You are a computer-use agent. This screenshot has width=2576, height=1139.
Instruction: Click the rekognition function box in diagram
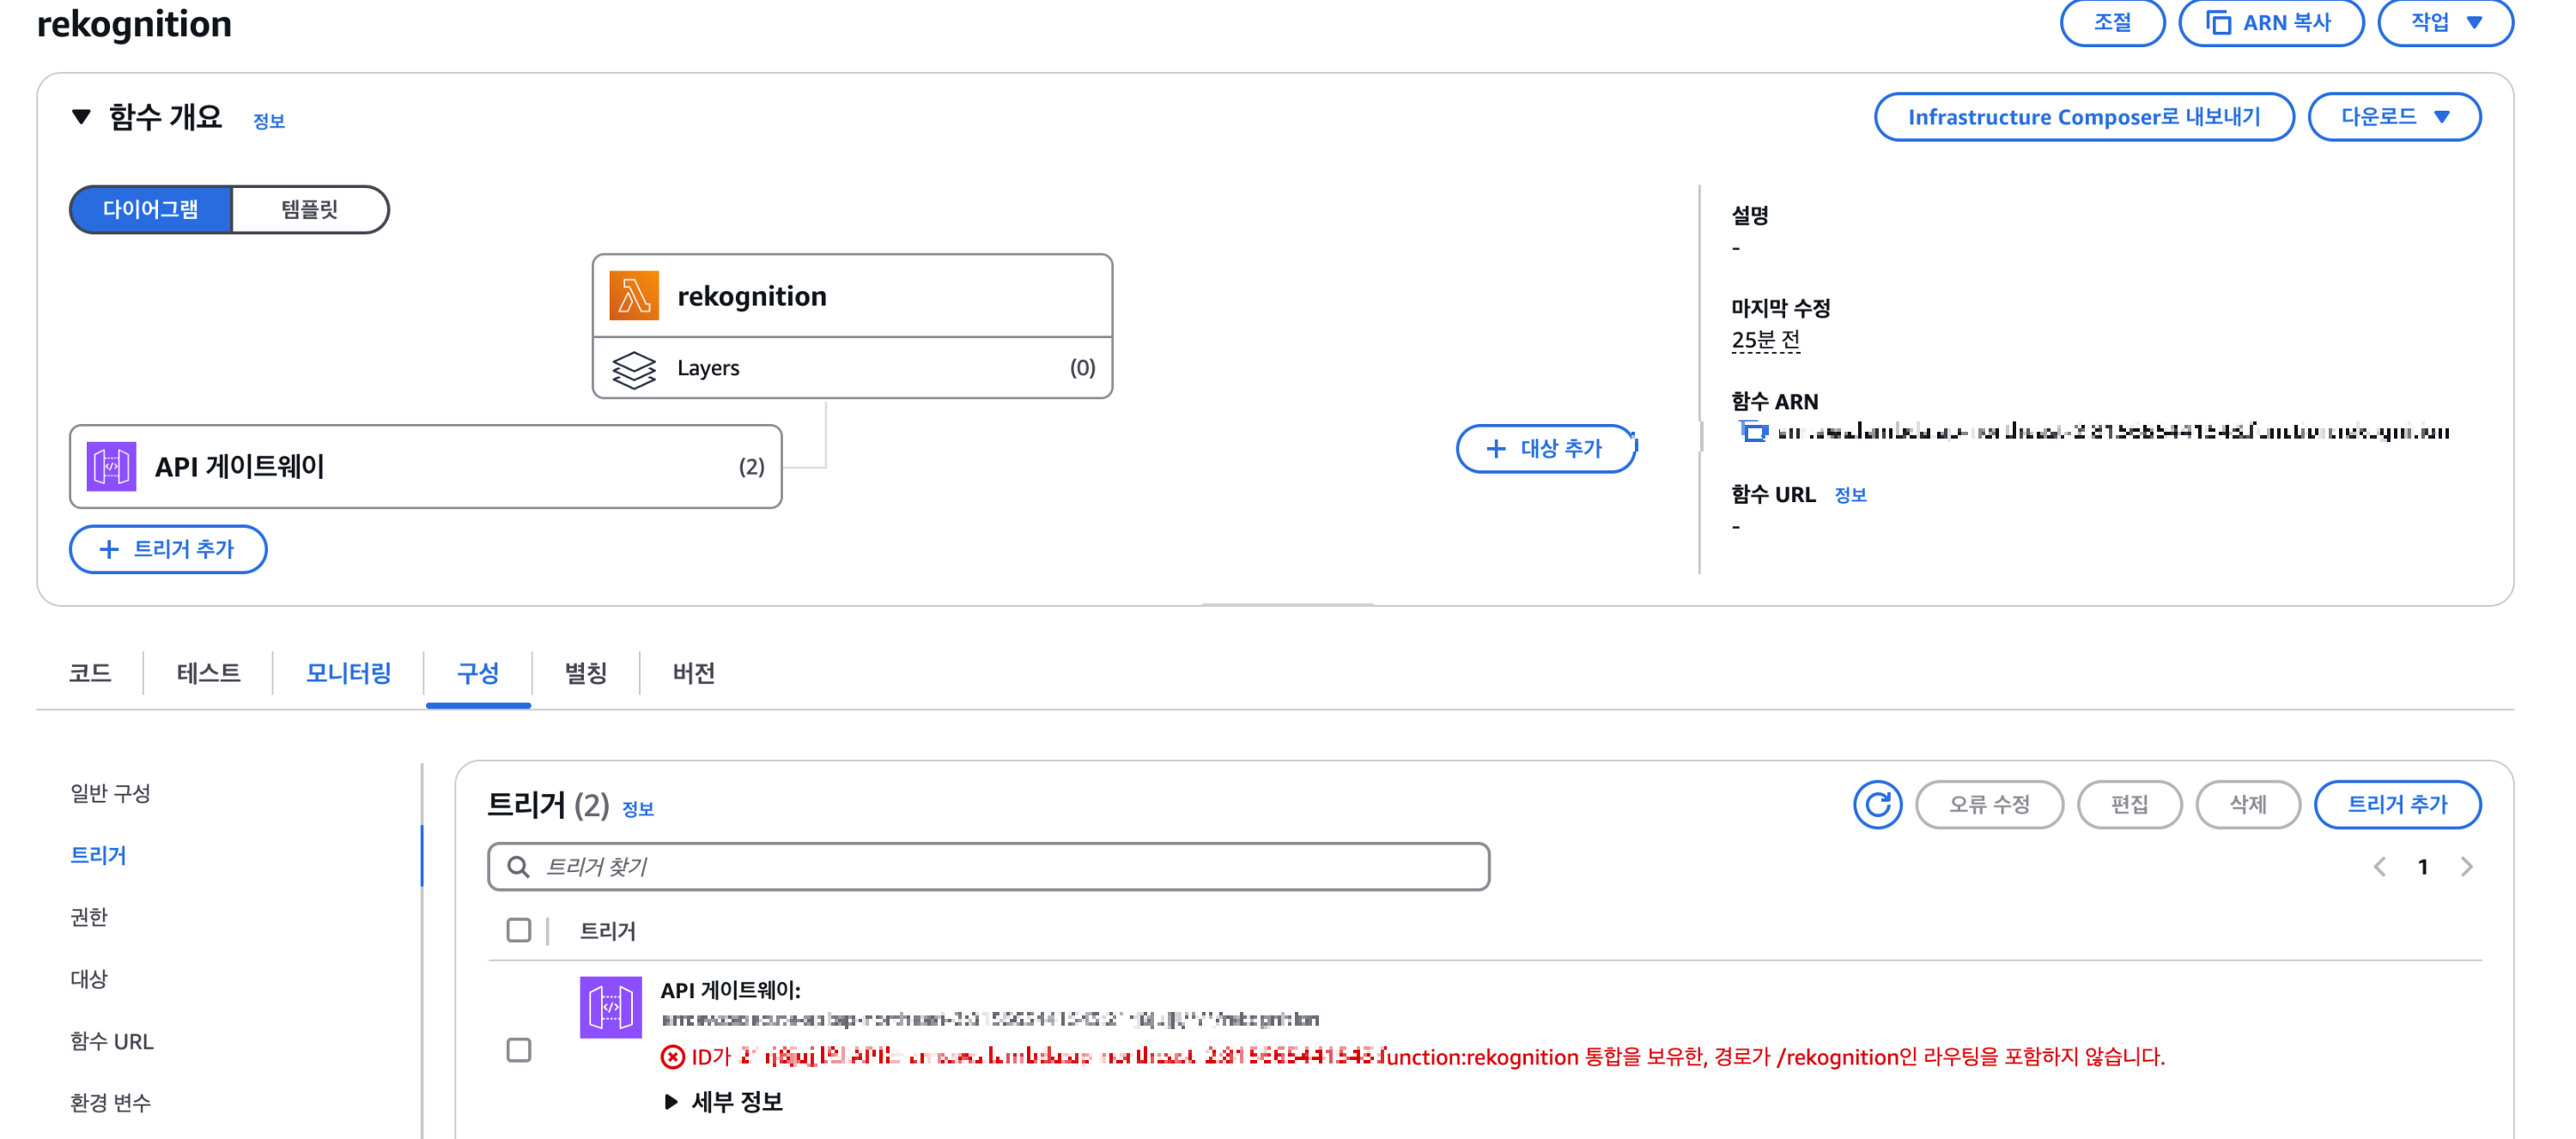(x=852, y=296)
